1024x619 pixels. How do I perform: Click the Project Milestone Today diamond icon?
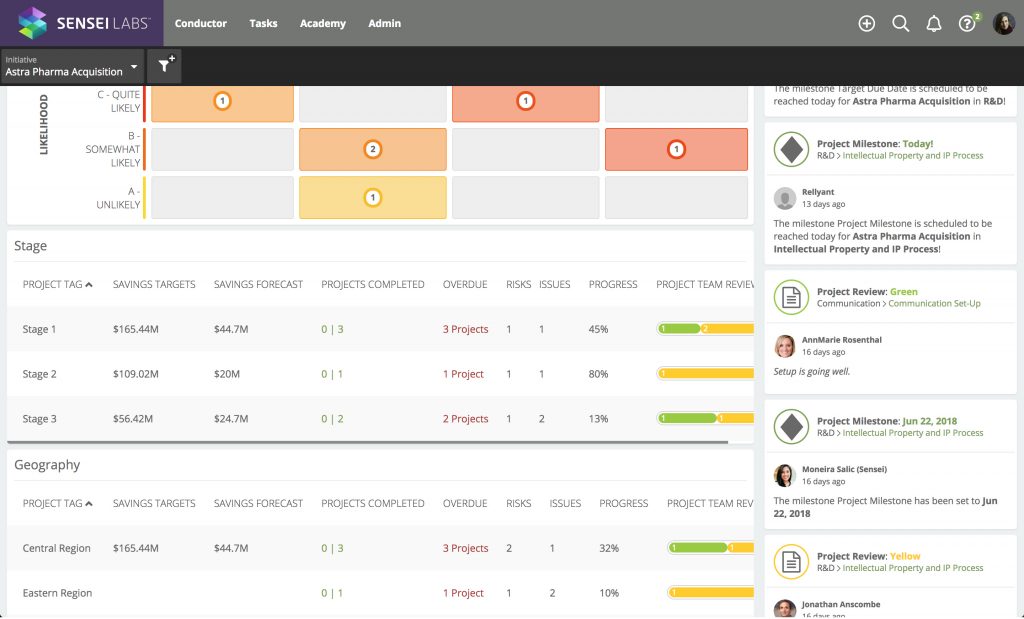click(791, 150)
